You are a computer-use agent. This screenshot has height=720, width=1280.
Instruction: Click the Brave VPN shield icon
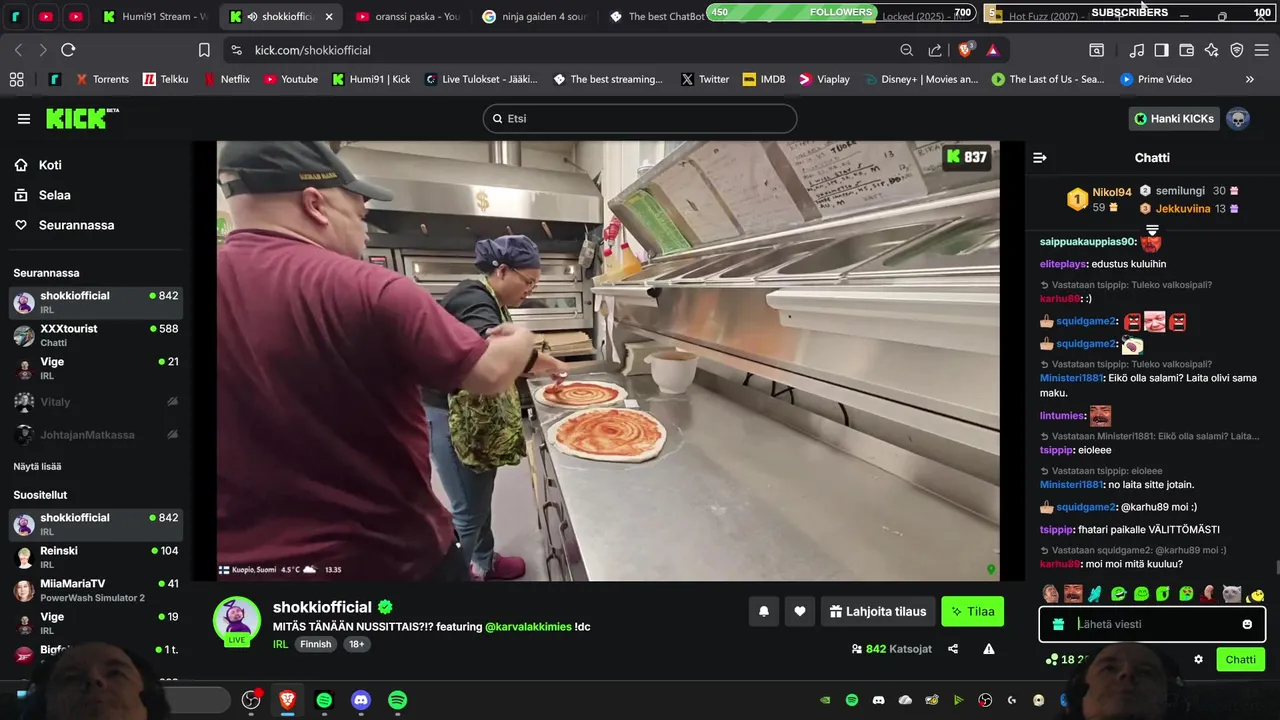1237,50
